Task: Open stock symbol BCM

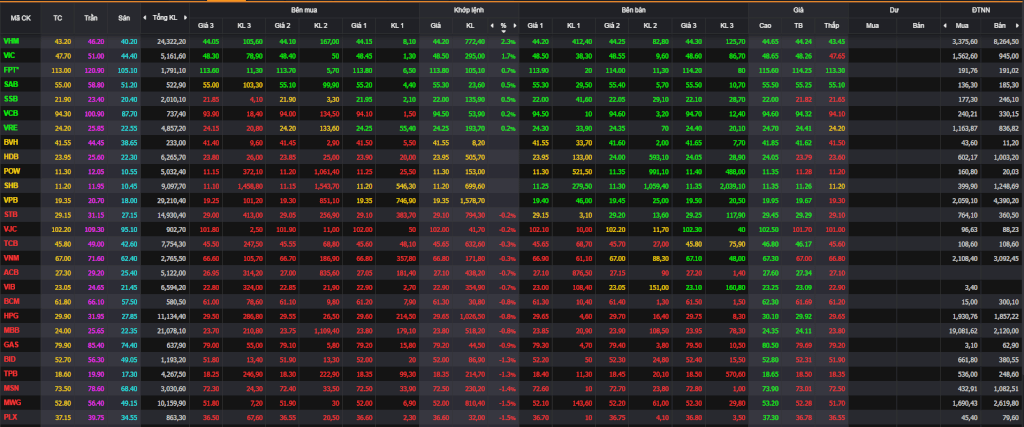Action: 11,300
